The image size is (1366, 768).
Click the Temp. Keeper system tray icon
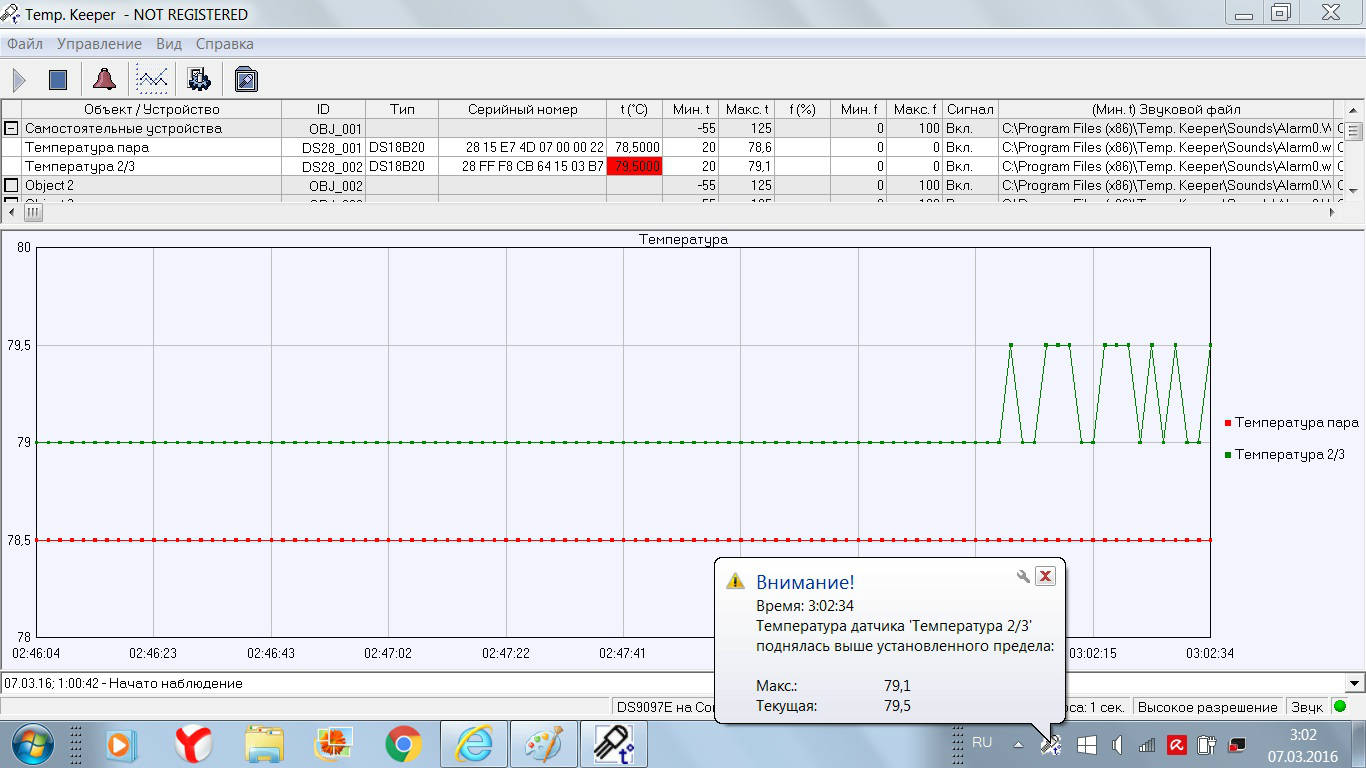(x=1050, y=744)
